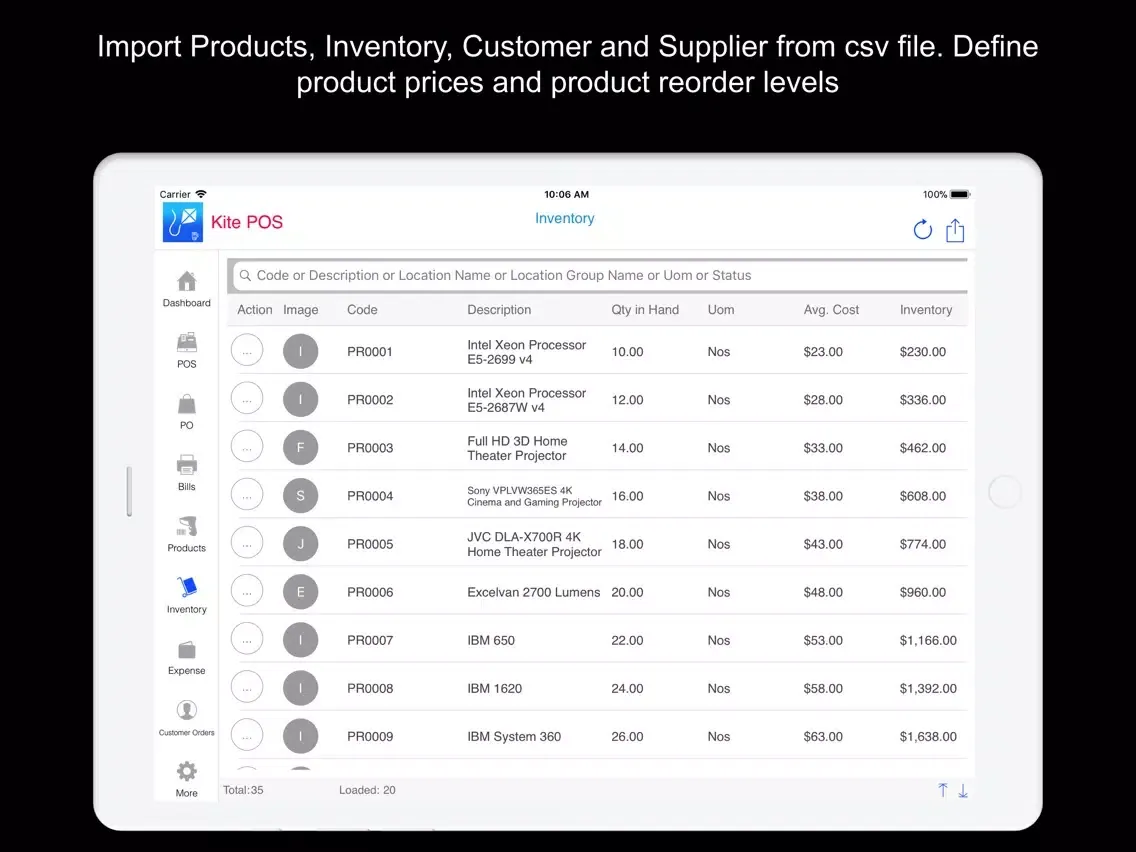Tap image placeholder for PR0009

(x=301, y=736)
